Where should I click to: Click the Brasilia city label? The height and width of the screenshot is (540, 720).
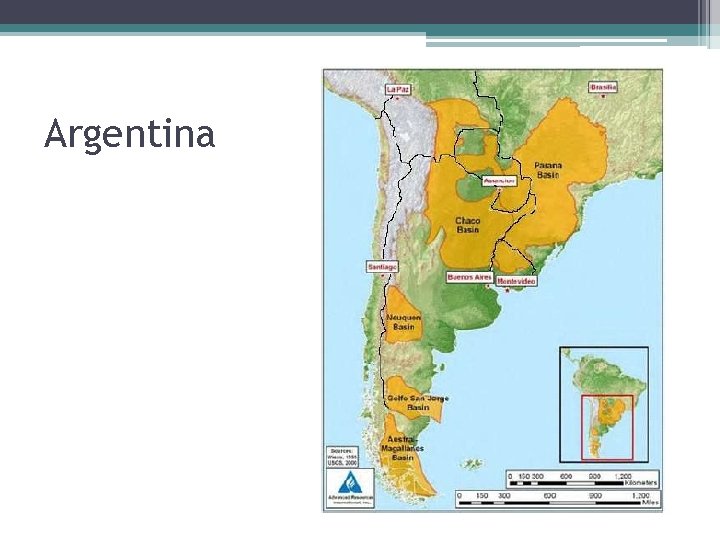603,87
